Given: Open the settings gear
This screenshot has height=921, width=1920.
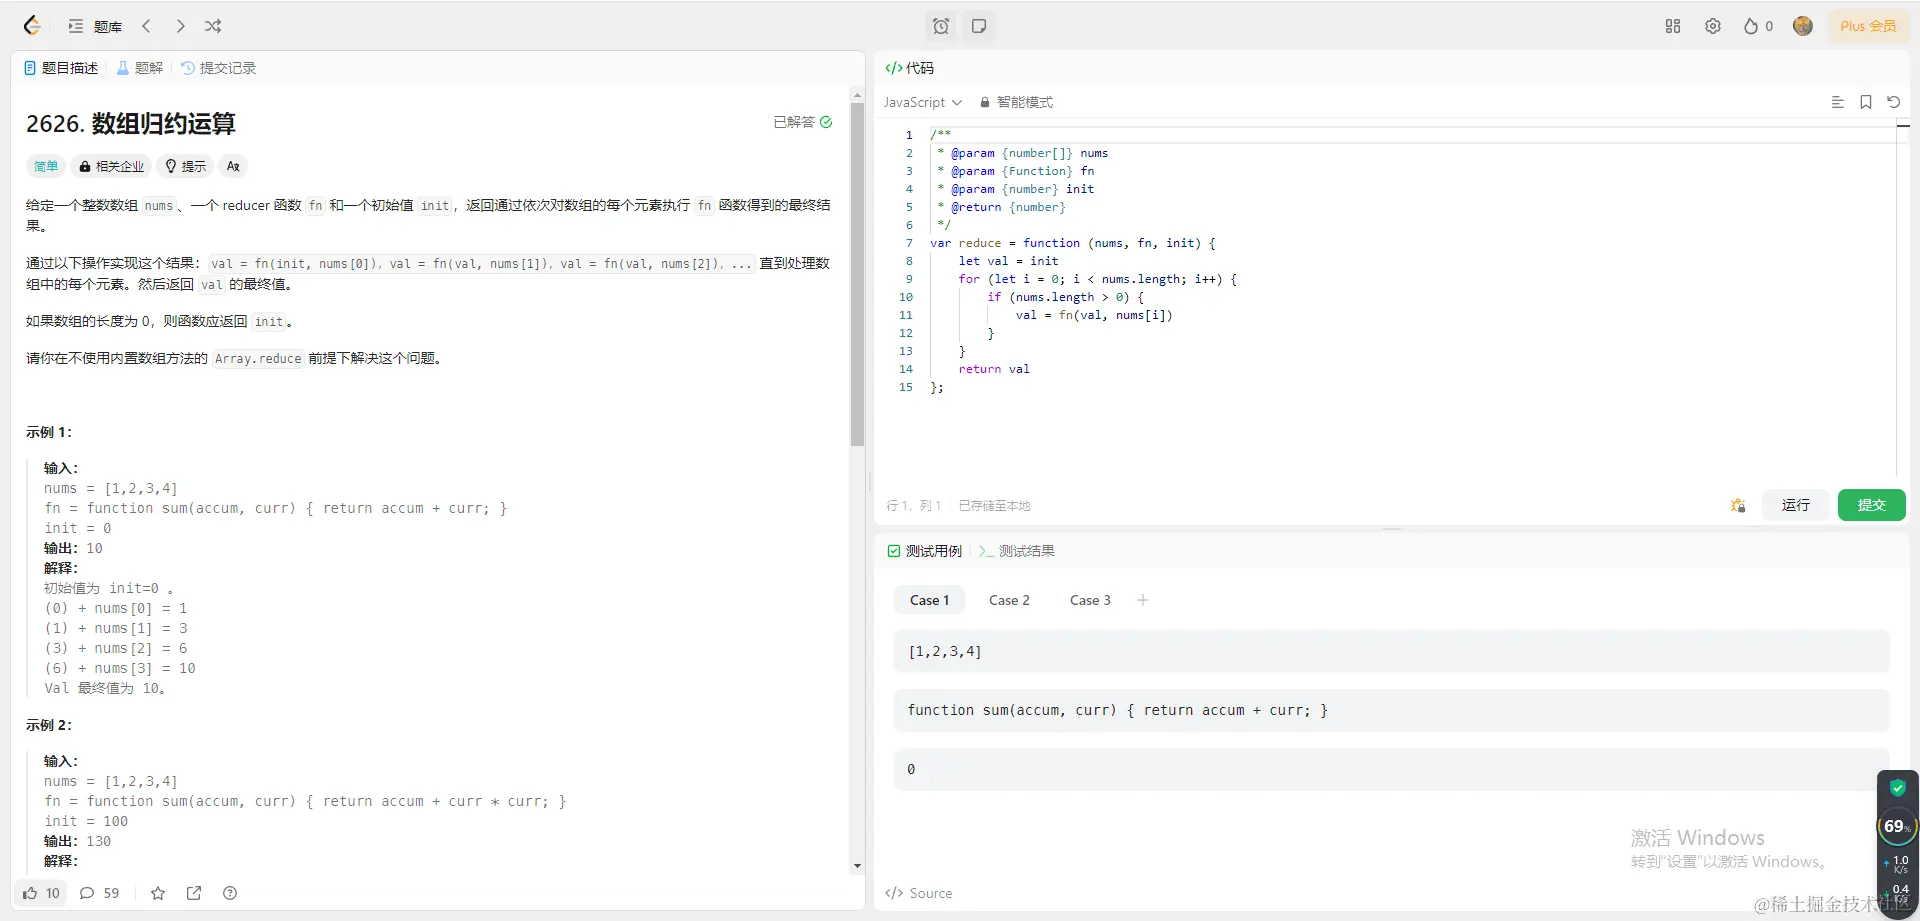Looking at the screenshot, I should tap(1713, 26).
